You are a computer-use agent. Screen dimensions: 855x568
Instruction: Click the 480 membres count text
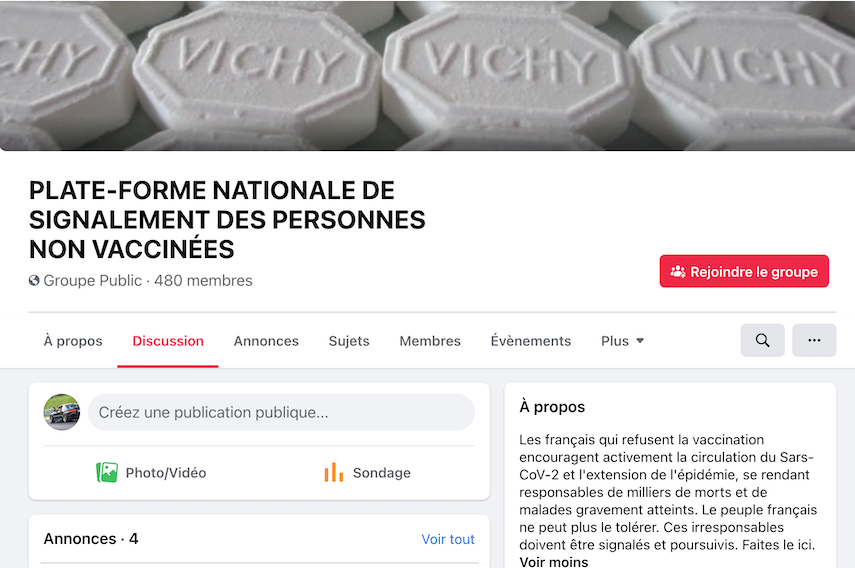(203, 281)
